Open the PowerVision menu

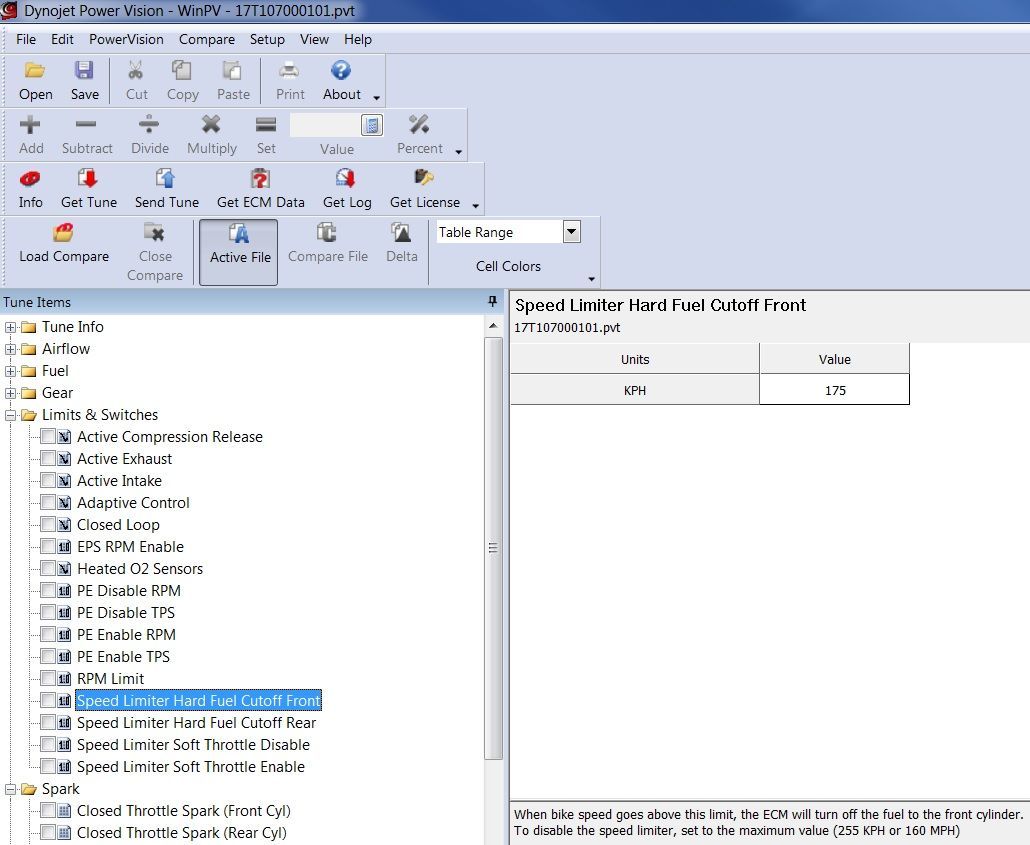pos(126,40)
